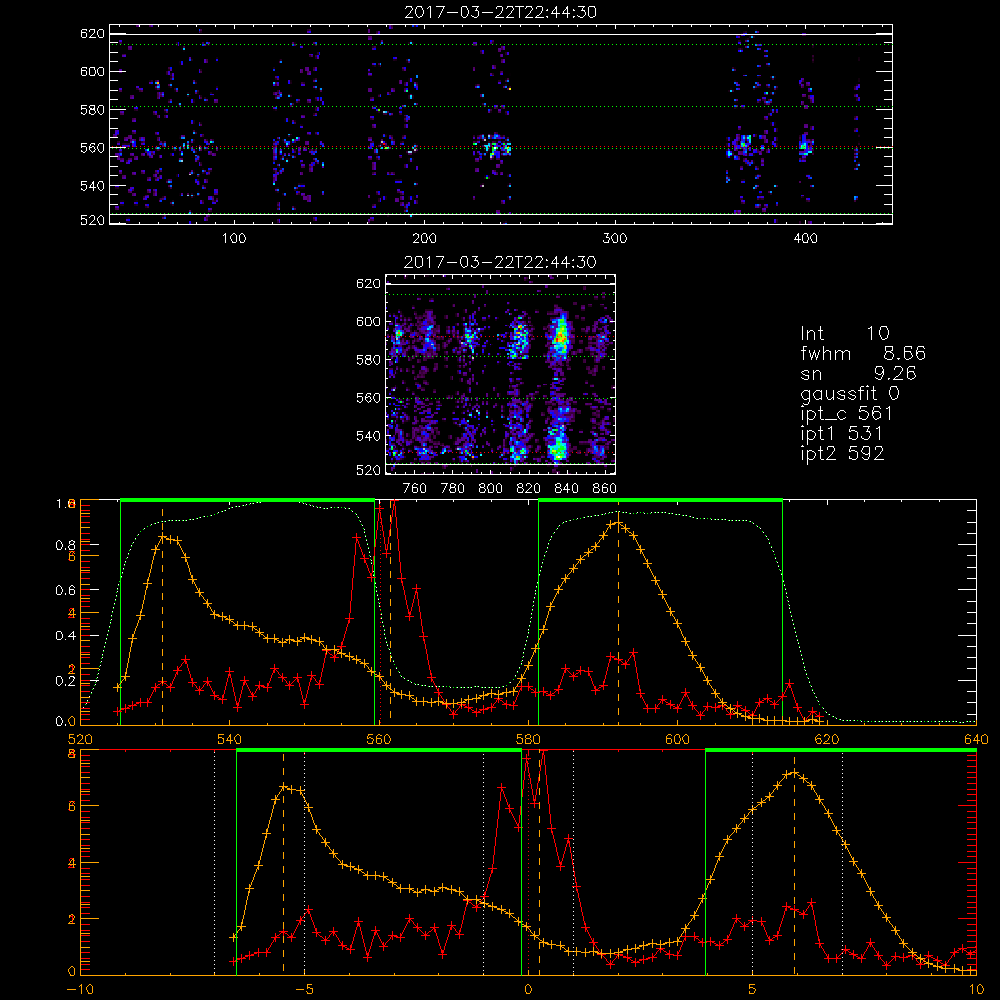Click x-axis label 0 on bottom profile plot
The width and height of the screenshot is (1000, 1000).
tap(528, 990)
